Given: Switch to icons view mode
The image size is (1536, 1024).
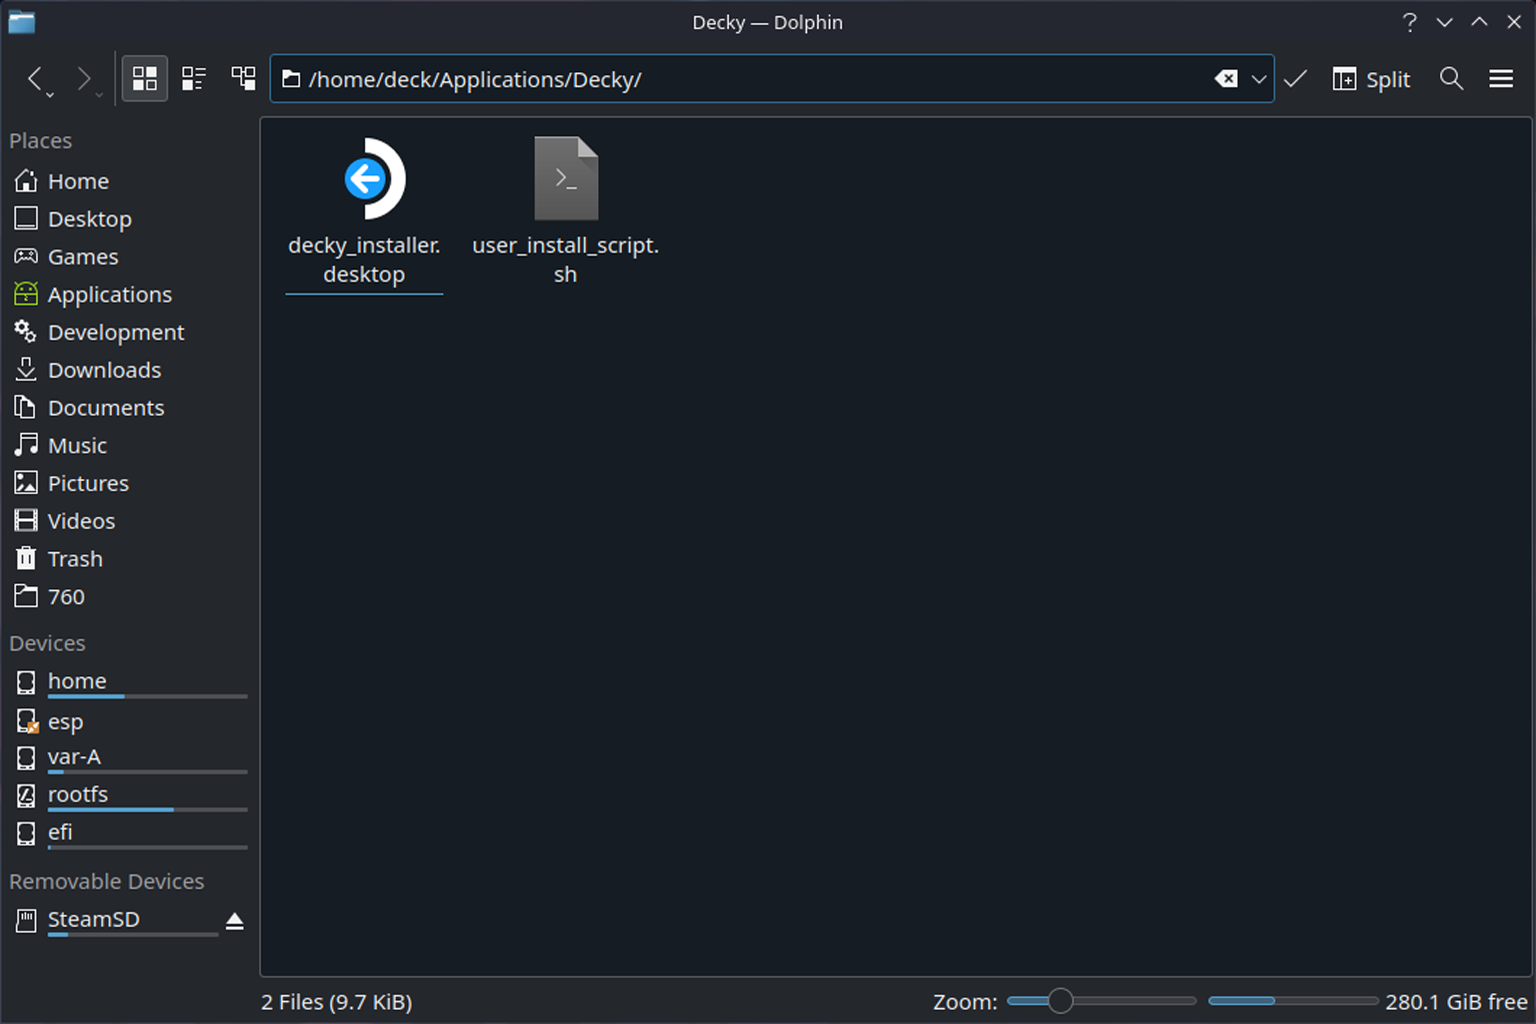Looking at the screenshot, I should click(x=144, y=78).
